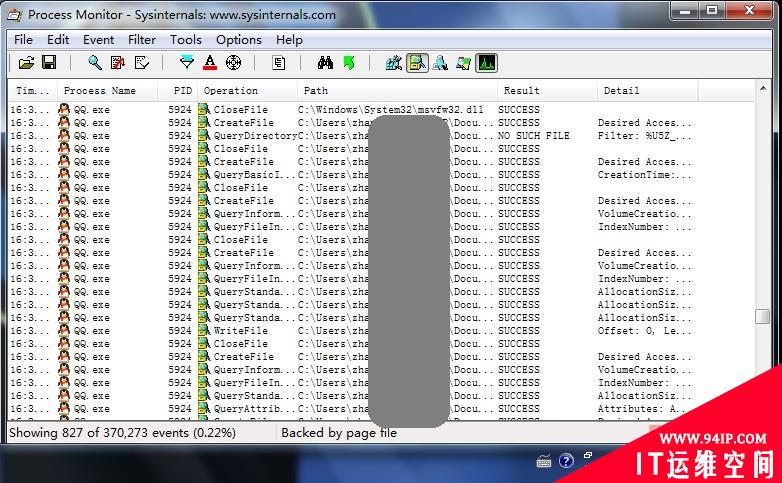Open Find with the binoculars icon
This screenshot has height=483, width=782.
point(325,63)
